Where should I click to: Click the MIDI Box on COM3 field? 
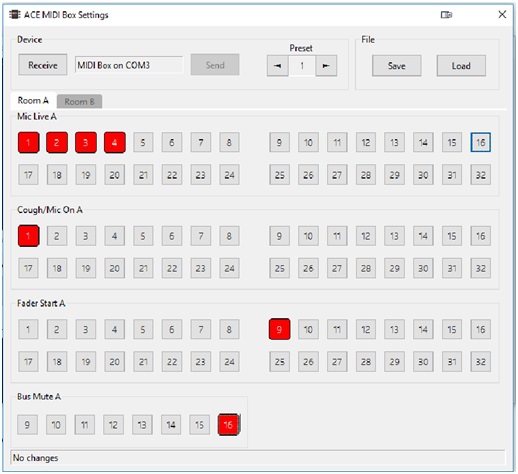[129, 65]
